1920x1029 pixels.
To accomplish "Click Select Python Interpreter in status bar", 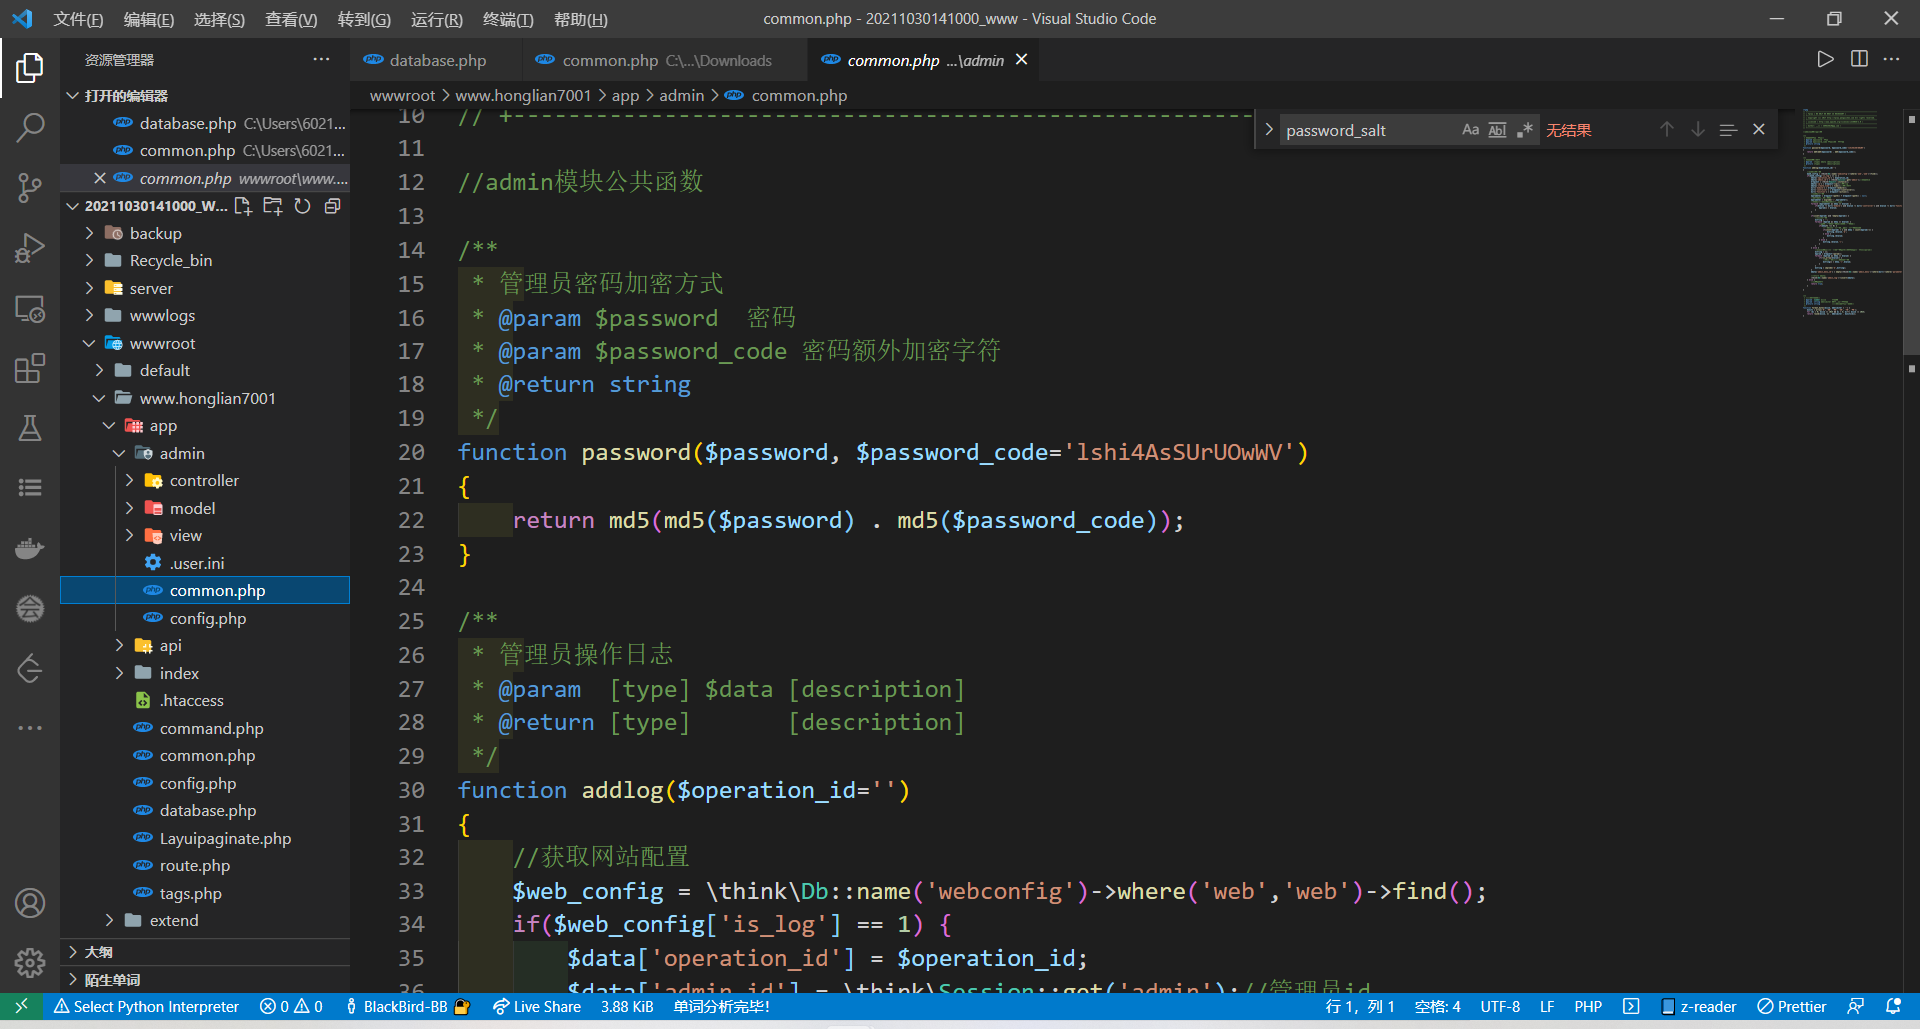I will click(146, 1006).
